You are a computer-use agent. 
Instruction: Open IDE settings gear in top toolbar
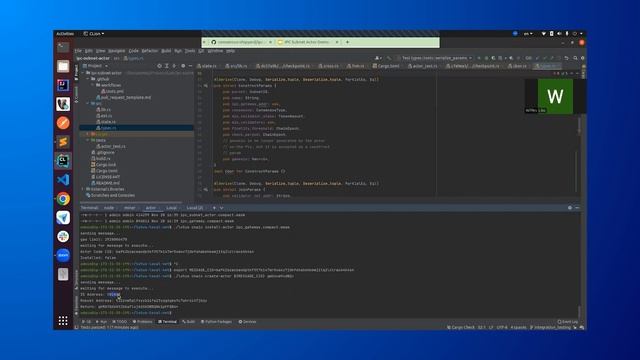coord(582,58)
